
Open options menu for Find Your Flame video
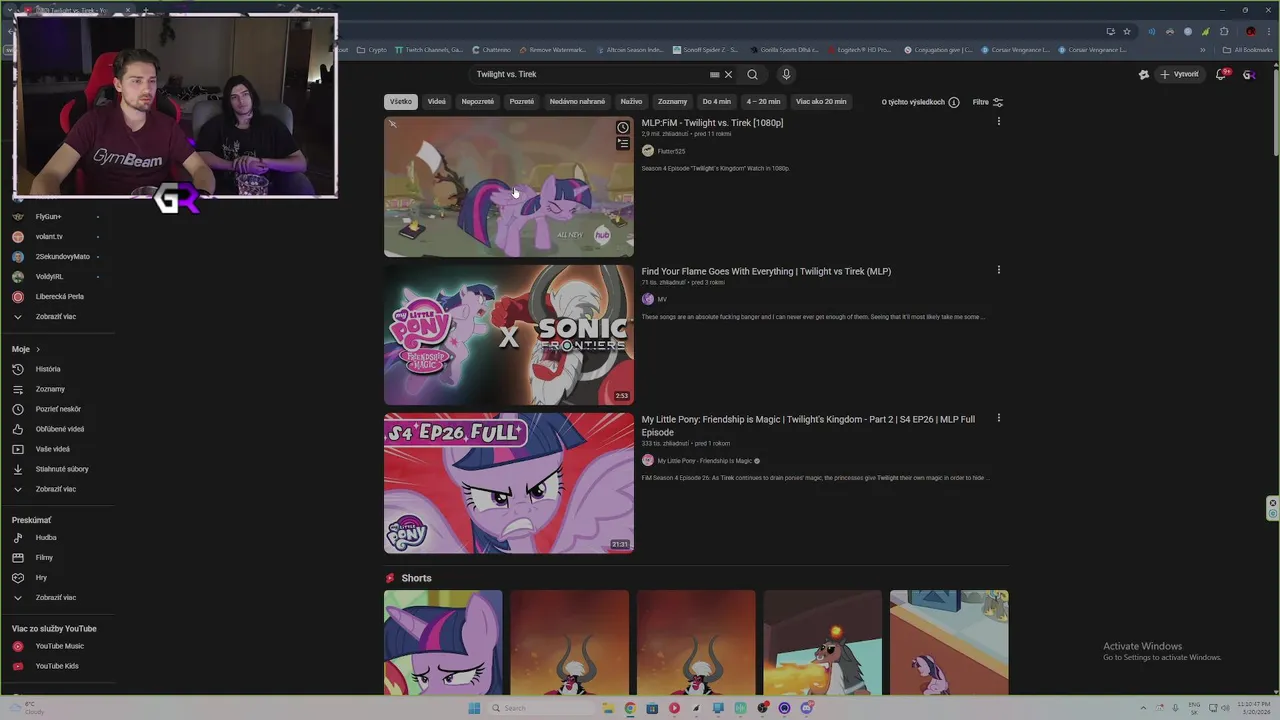998,270
